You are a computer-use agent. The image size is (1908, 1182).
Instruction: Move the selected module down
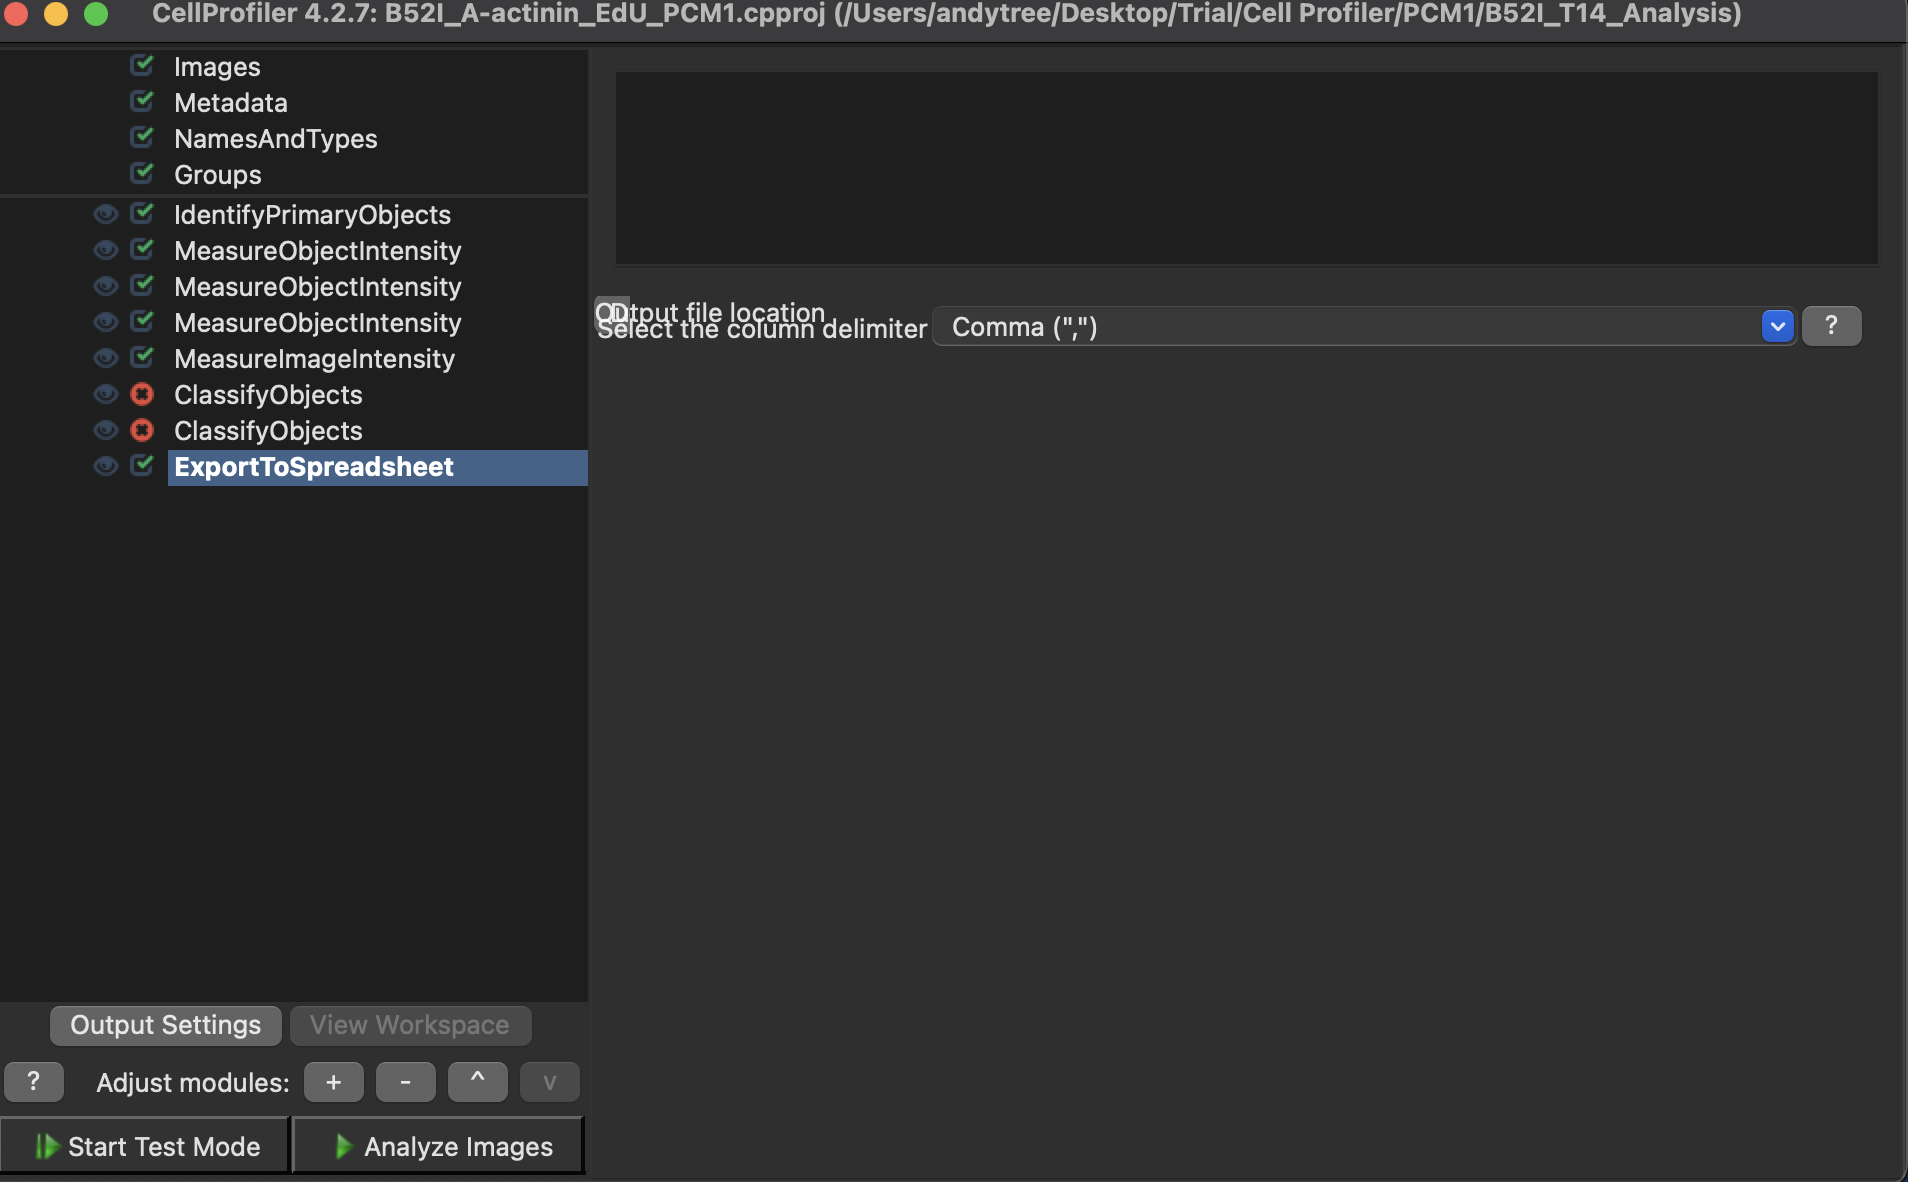[x=549, y=1082]
